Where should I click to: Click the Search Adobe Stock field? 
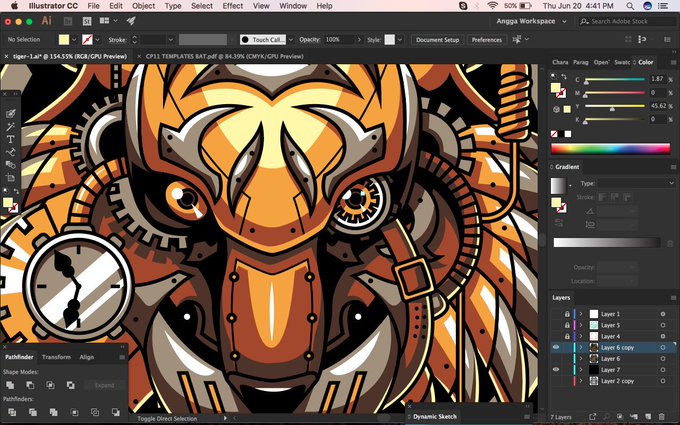(x=627, y=21)
